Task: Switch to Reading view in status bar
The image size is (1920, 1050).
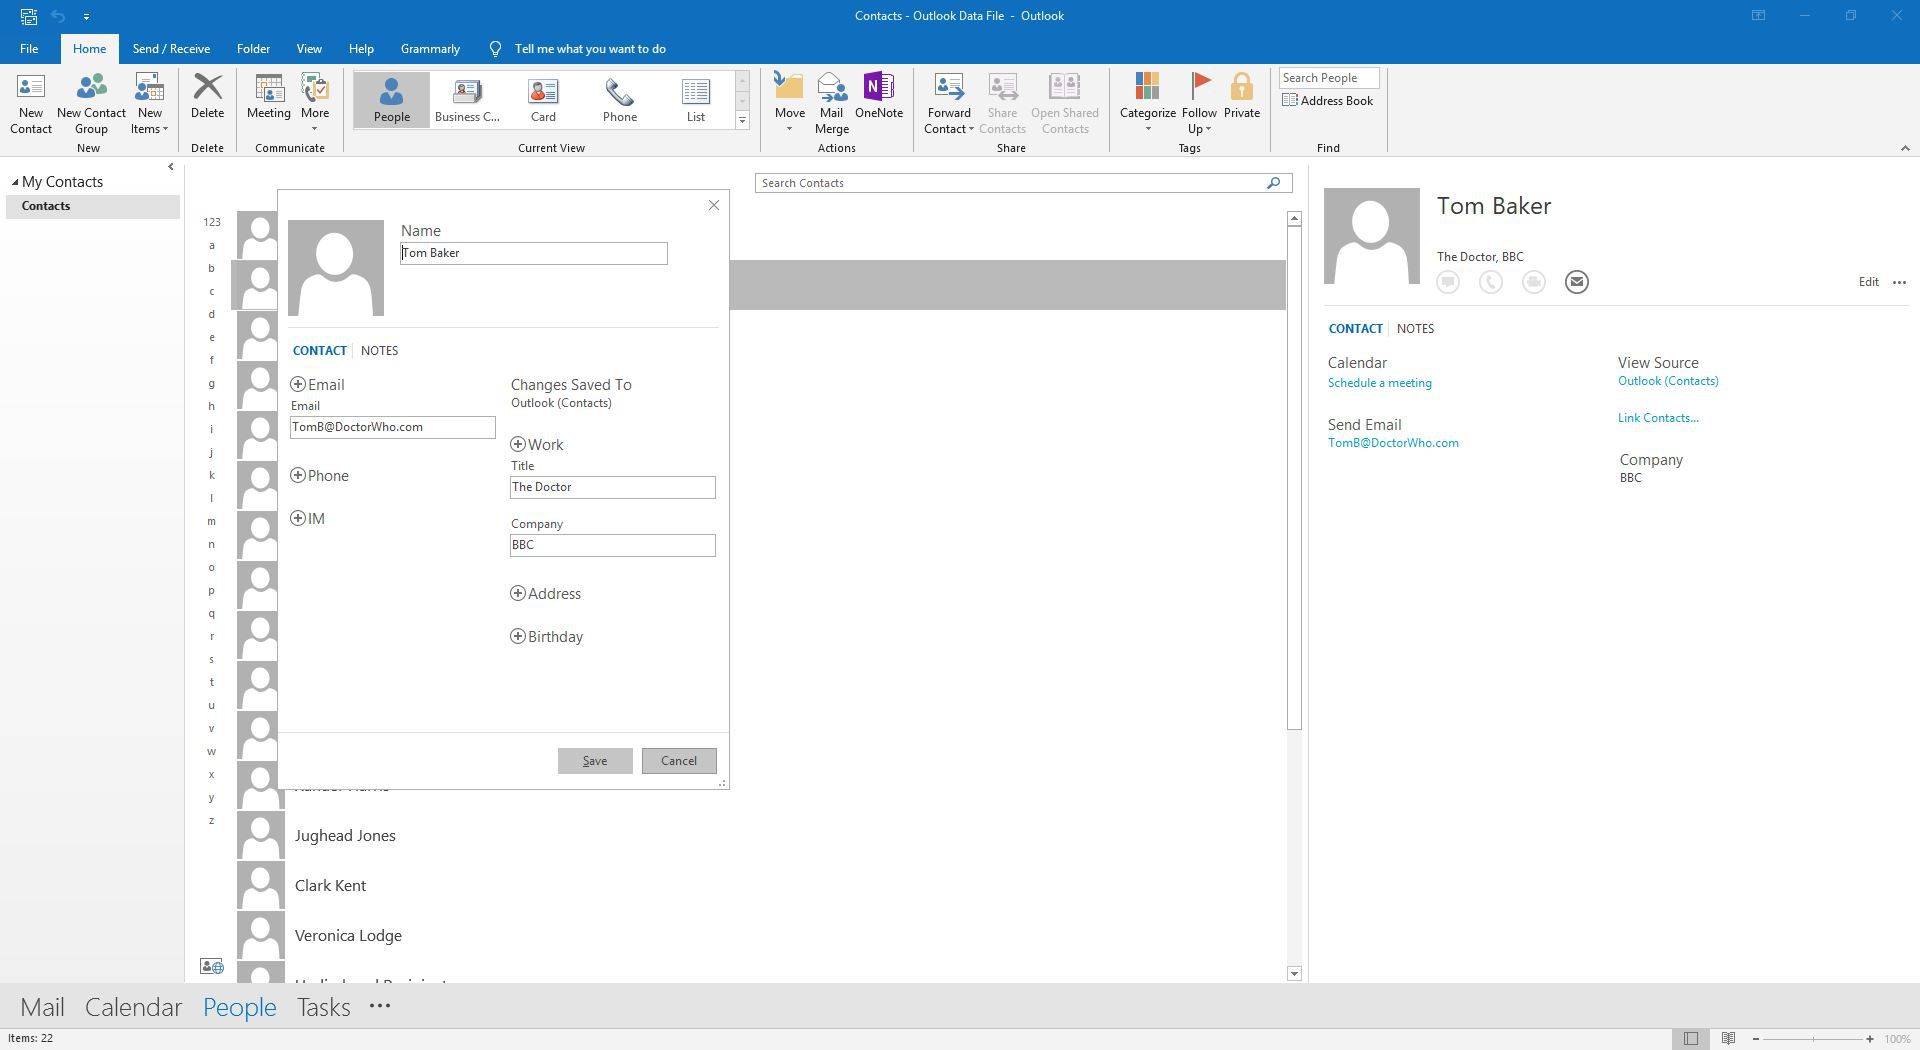Action: (x=1728, y=1039)
